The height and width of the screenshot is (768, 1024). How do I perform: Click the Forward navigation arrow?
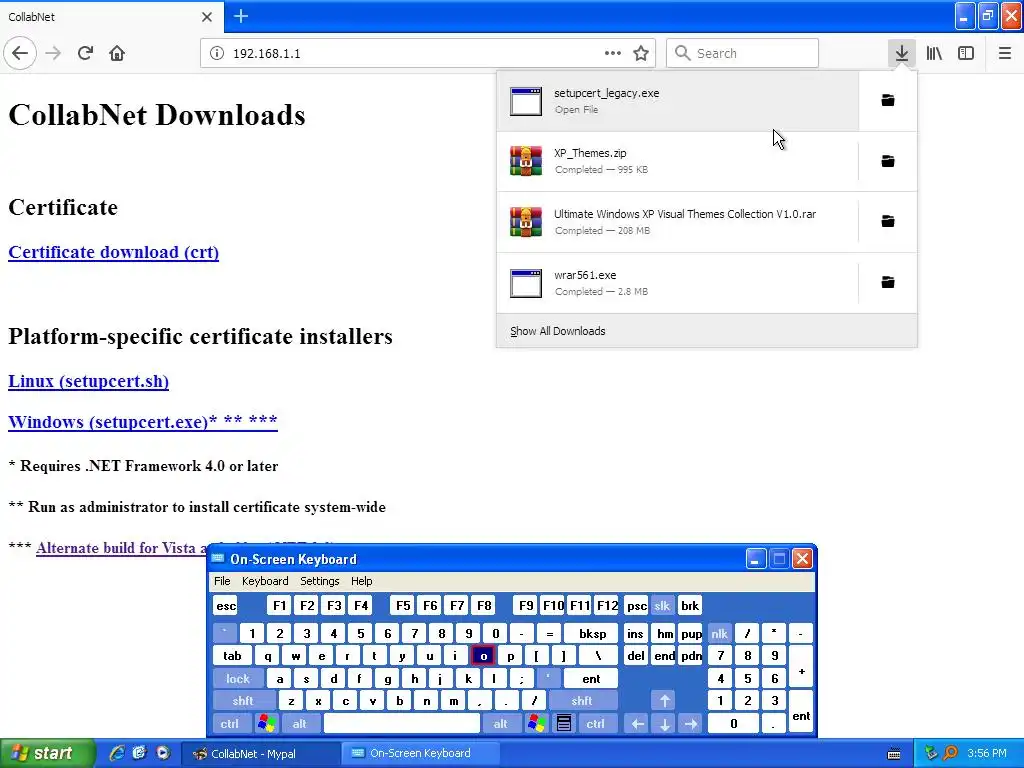(x=54, y=53)
